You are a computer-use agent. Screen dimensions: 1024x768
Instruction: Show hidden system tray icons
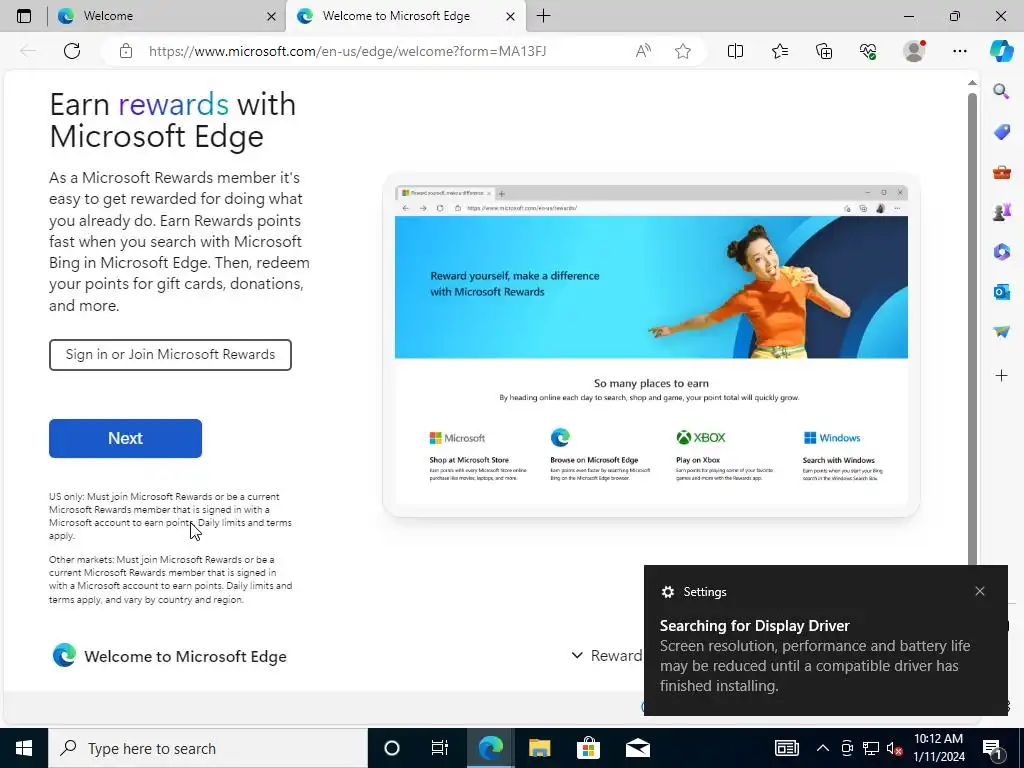[823, 748]
